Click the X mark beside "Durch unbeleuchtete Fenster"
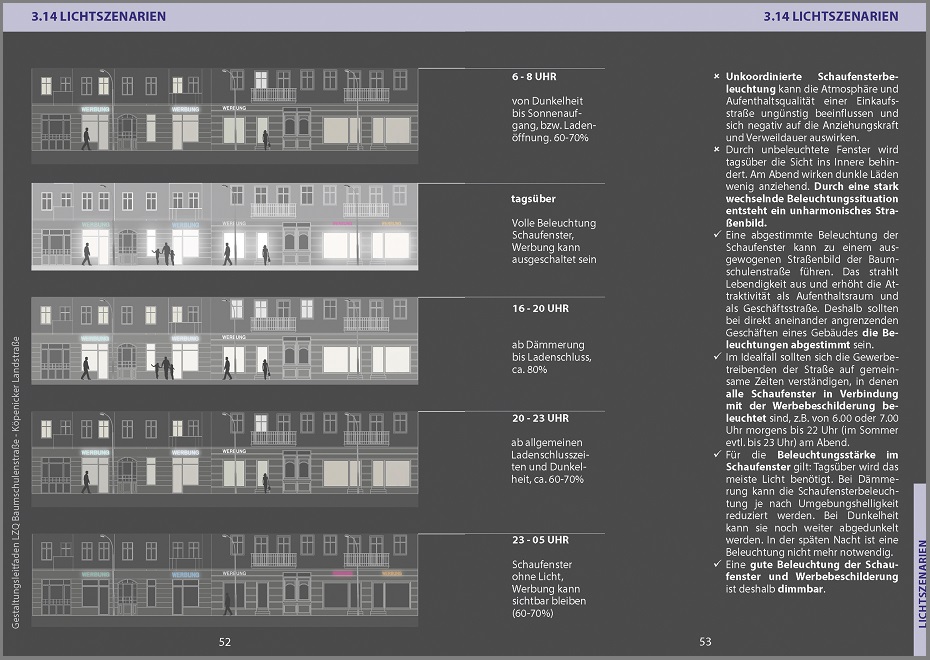Viewport: 930px width, 660px height. (x=716, y=149)
